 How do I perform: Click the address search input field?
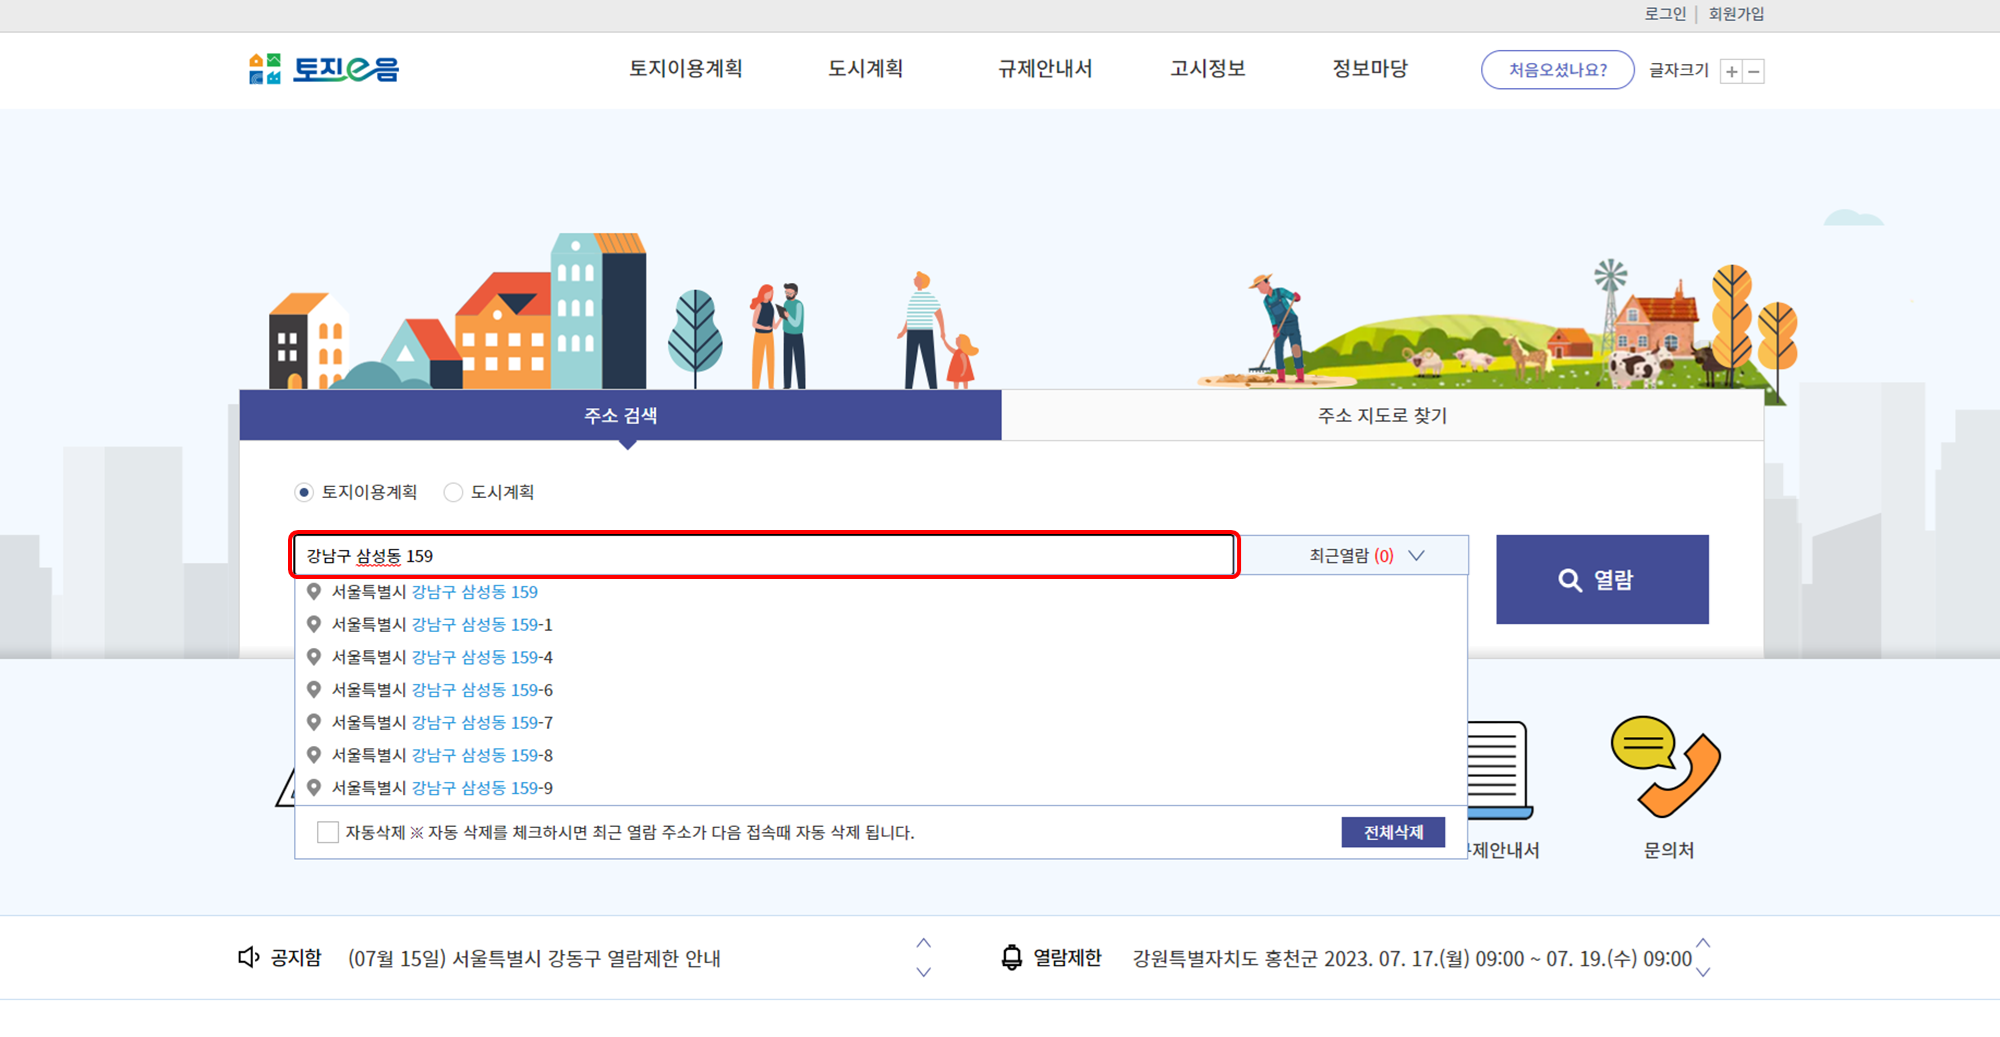click(x=765, y=555)
